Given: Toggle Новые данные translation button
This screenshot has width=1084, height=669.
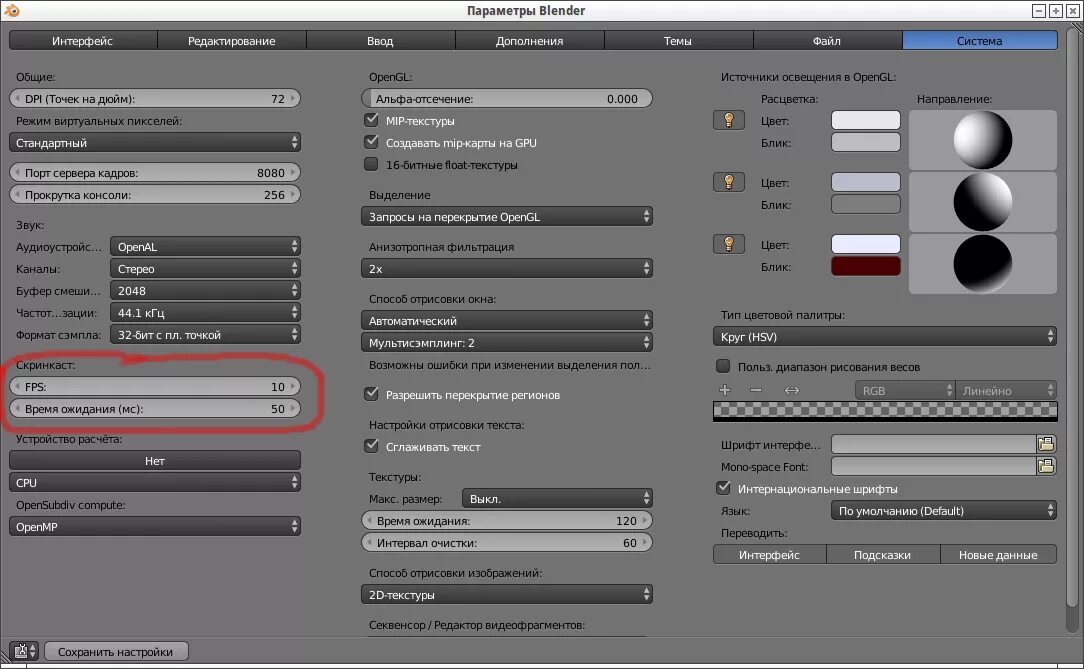Looking at the screenshot, I should [998, 555].
